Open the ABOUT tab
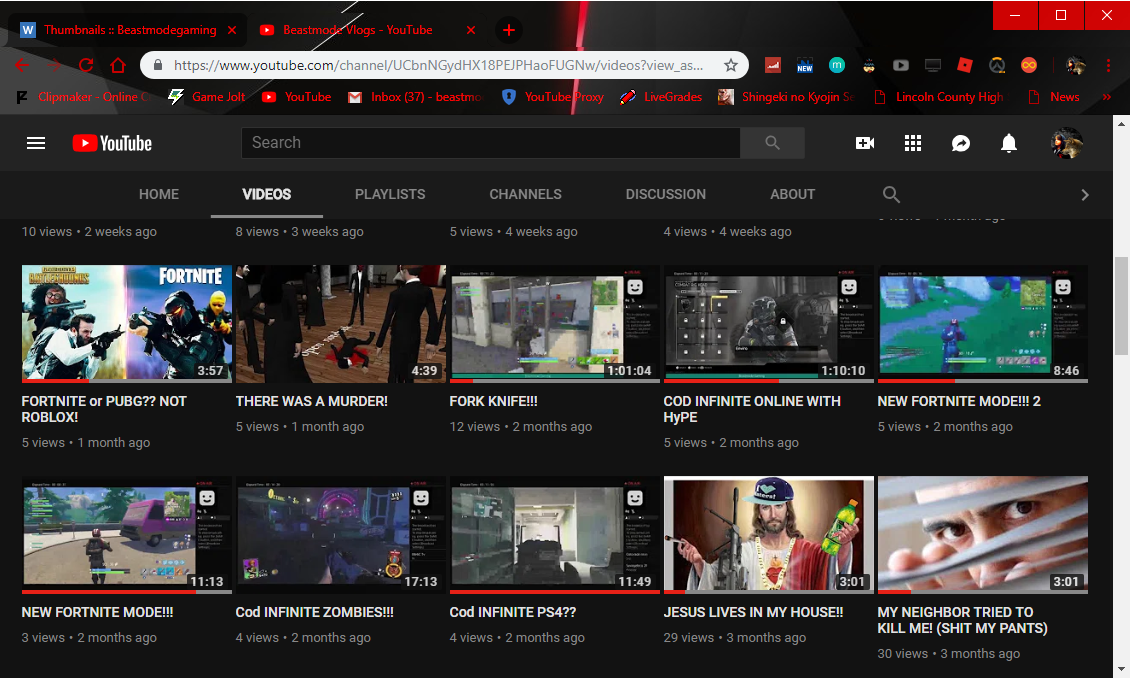Image resolution: width=1130 pixels, height=678 pixels. pyautogui.click(x=793, y=194)
